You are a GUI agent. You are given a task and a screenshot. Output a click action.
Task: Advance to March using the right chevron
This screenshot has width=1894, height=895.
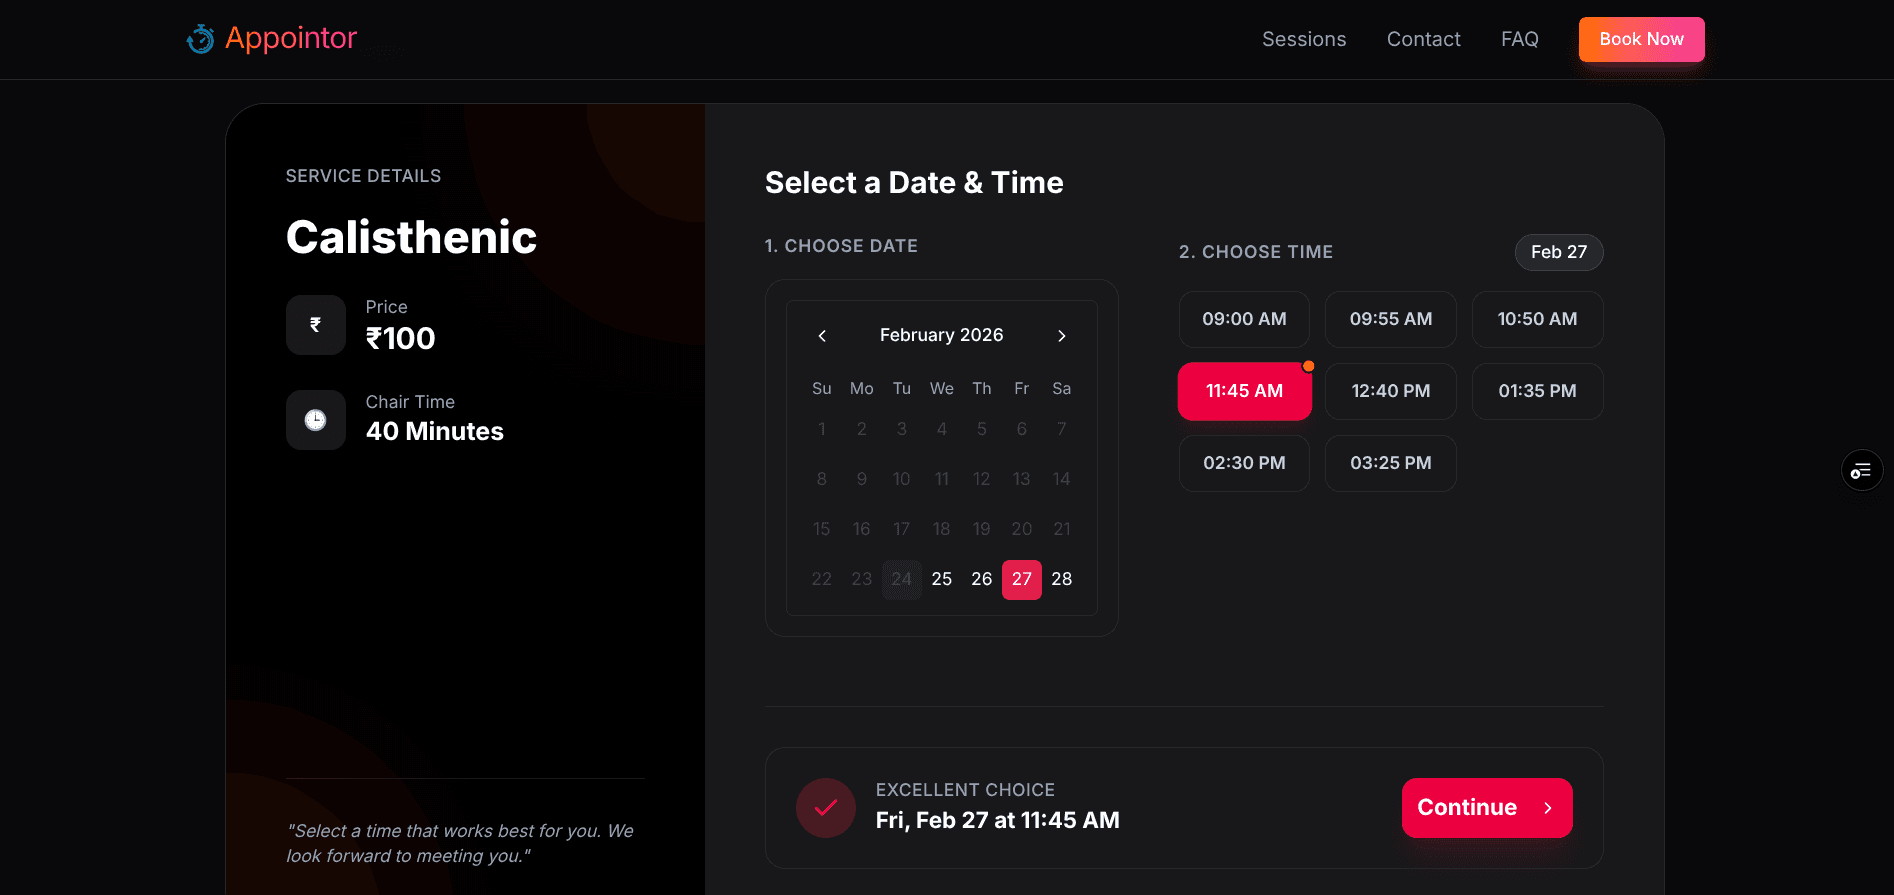[x=1061, y=336]
